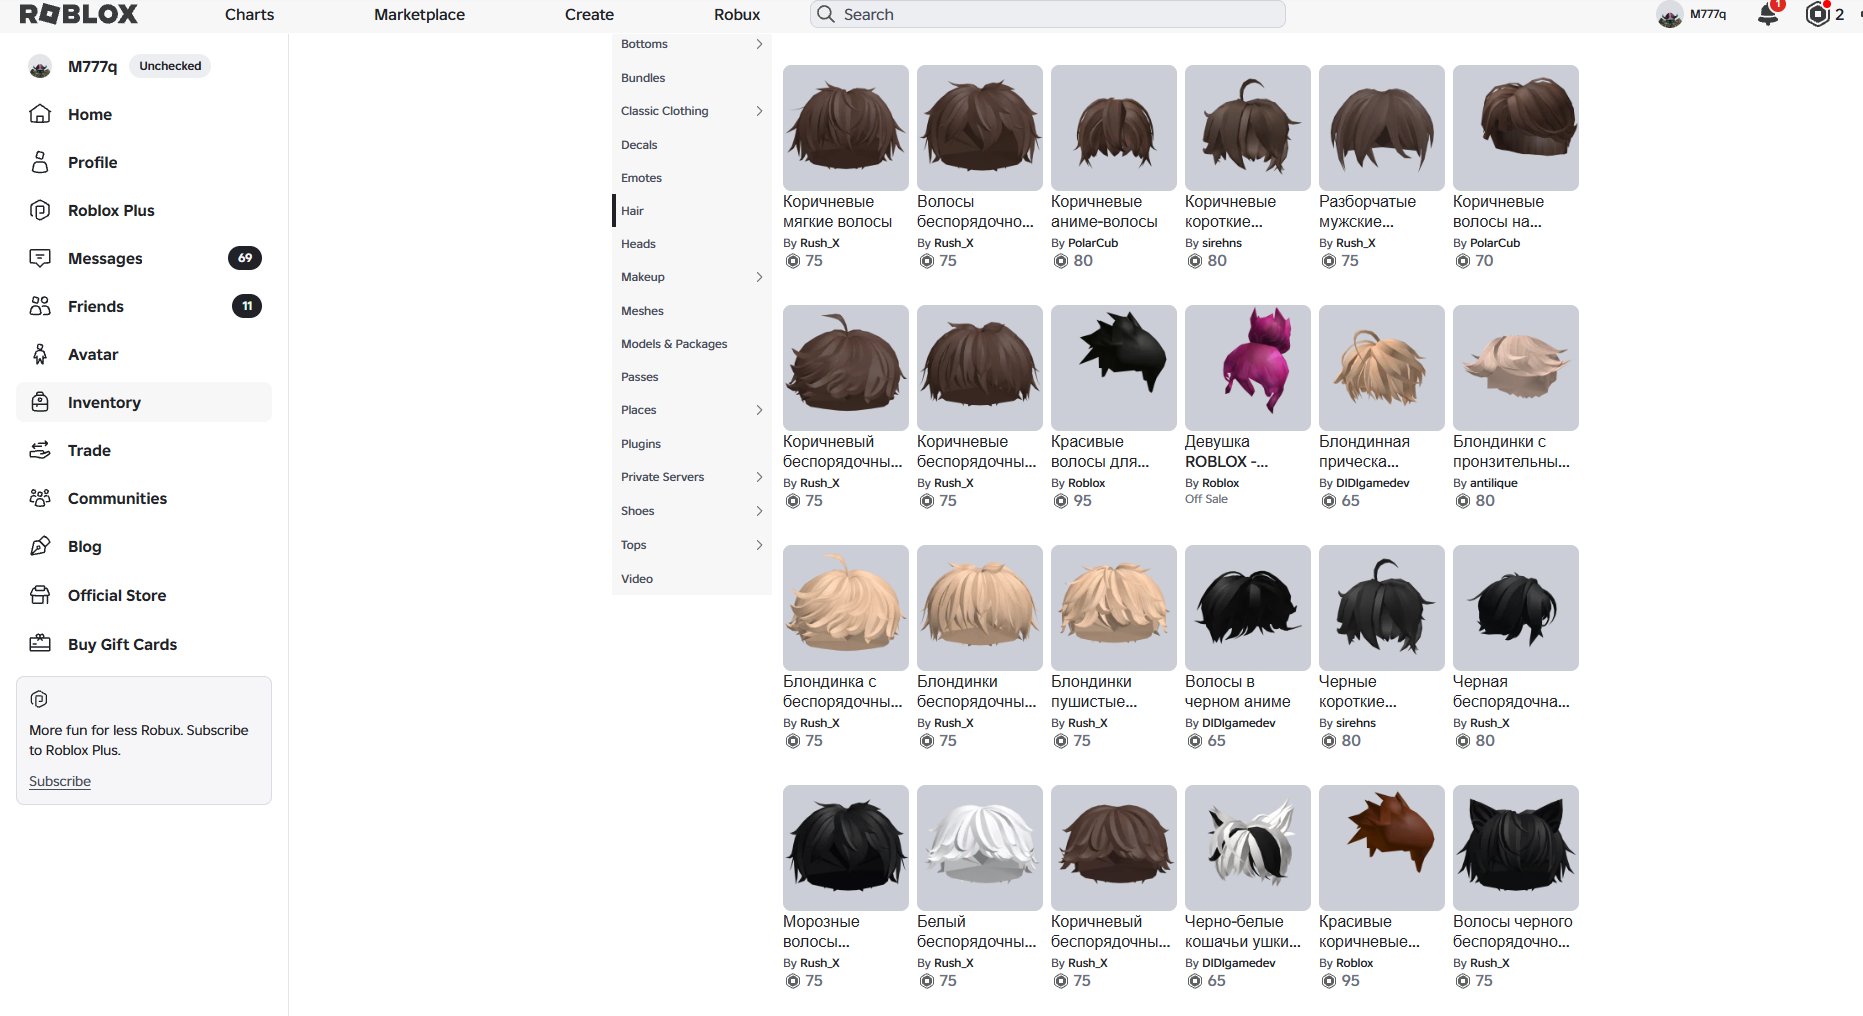Open Create in the top navigation
Image resolution: width=1863 pixels, height=1016 pixels.
pyautogui.click(x=589, y=14)
